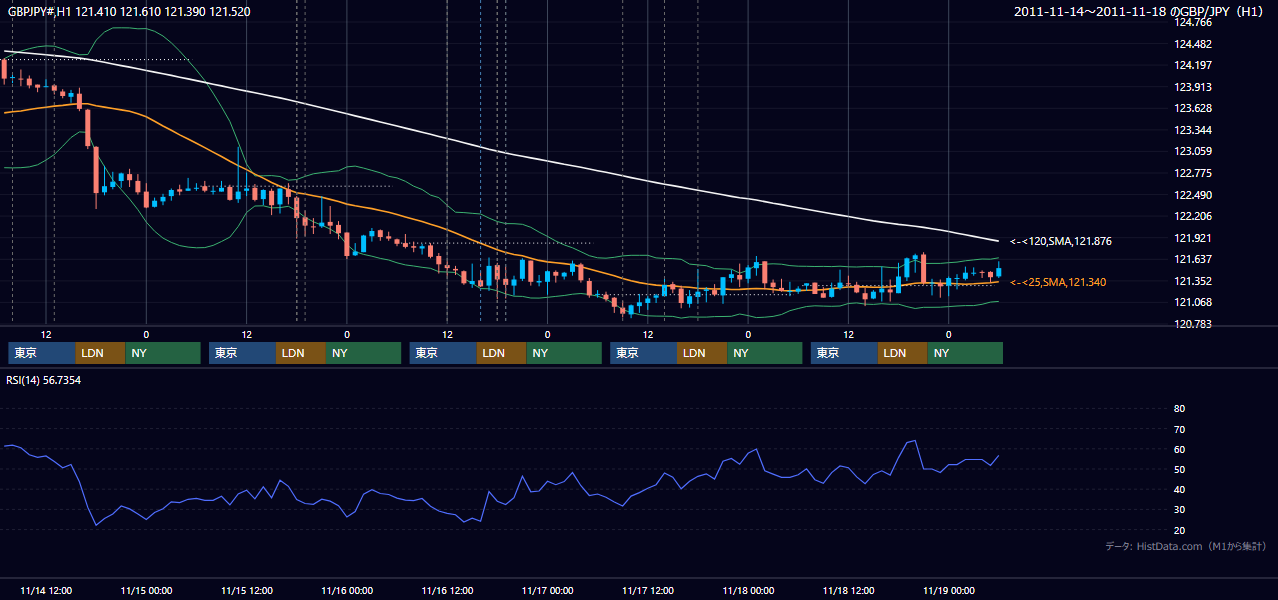Select the 11/15 00:00 time axis label
Screen dimensions: 1278x600
coord(146,590)
